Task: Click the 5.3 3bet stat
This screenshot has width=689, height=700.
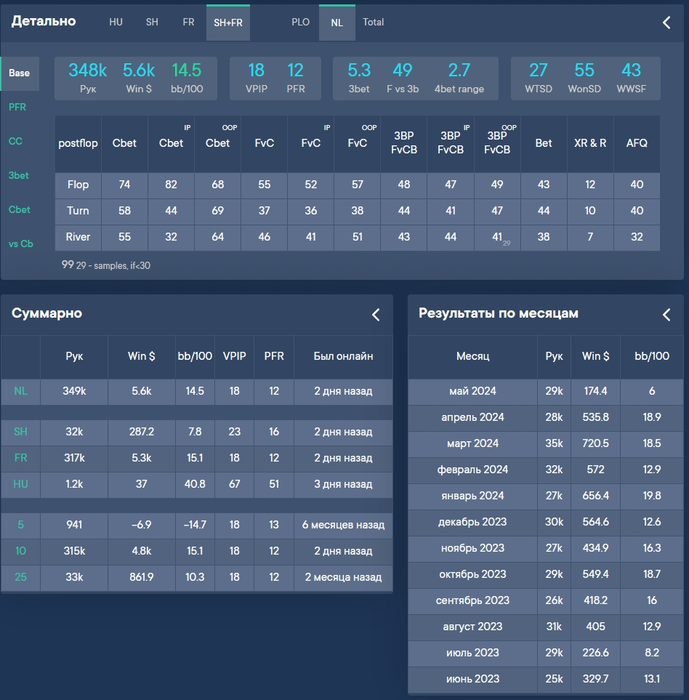Action: 359,78
